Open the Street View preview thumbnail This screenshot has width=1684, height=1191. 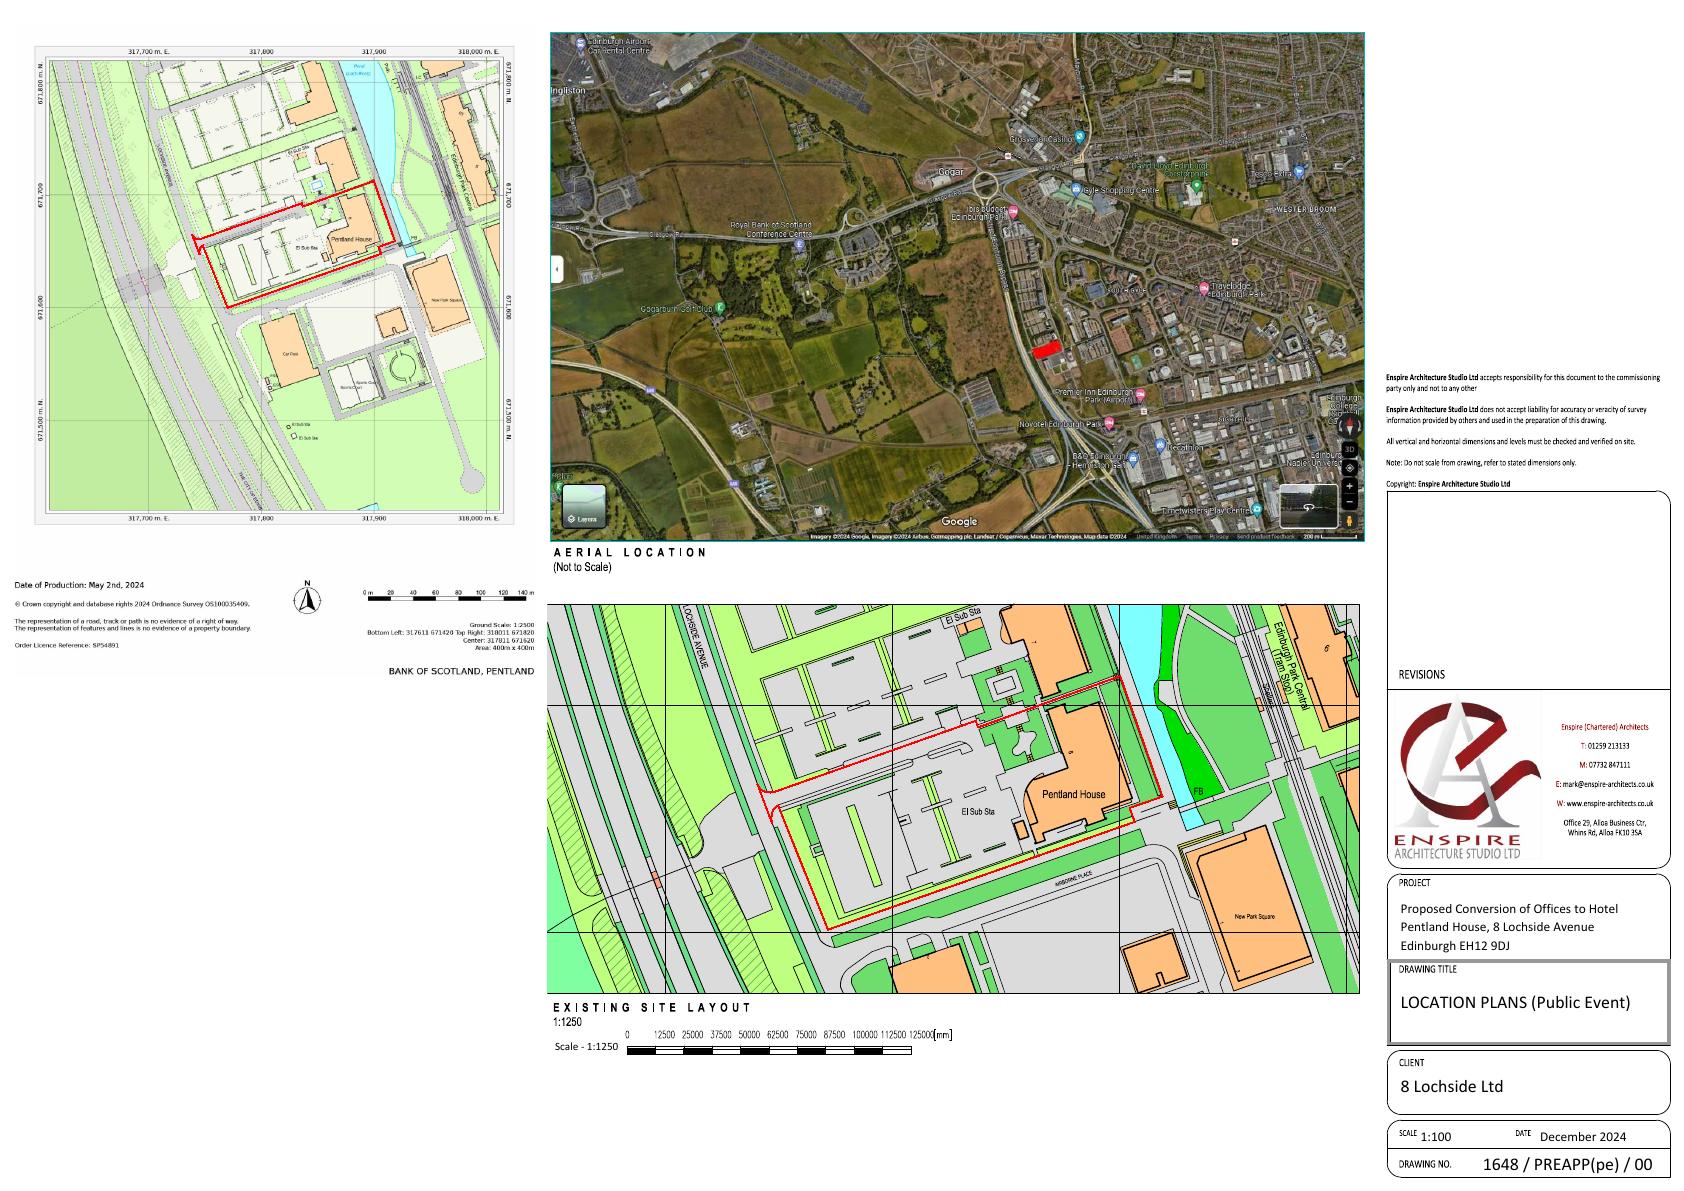pyautogui.click(x=1308, y=506)
